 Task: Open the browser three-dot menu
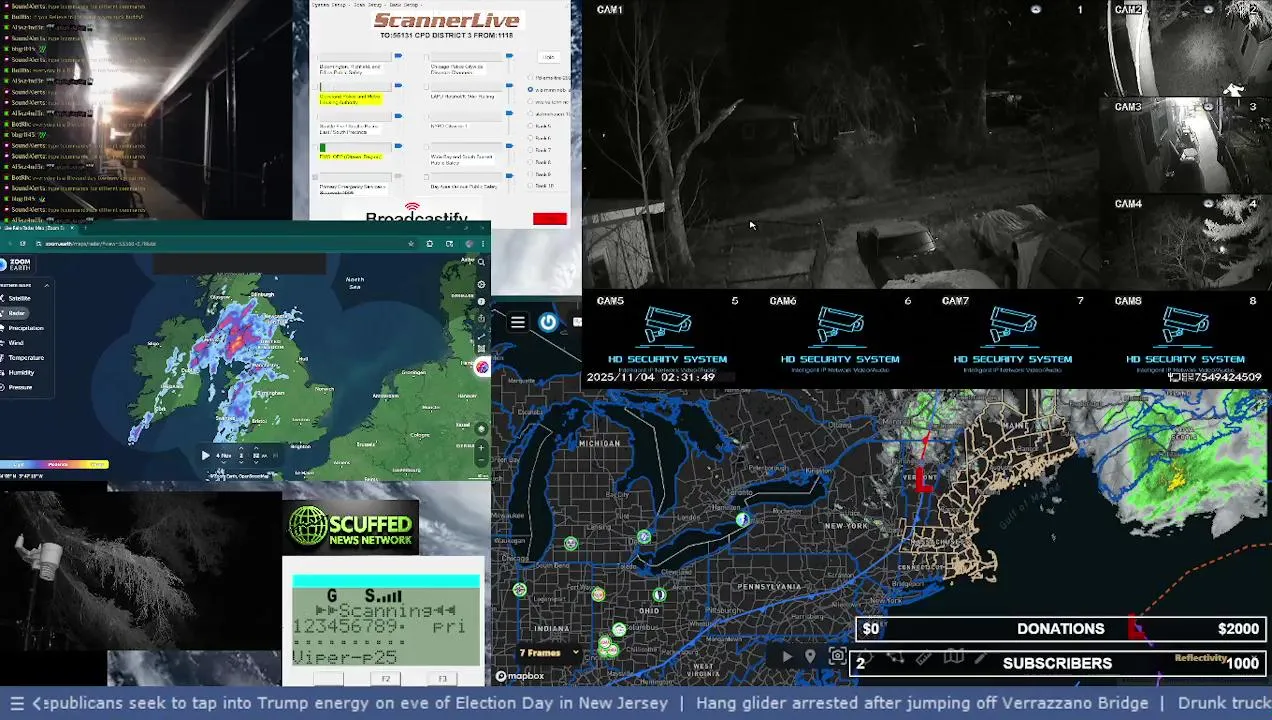(x=483, y=243)
